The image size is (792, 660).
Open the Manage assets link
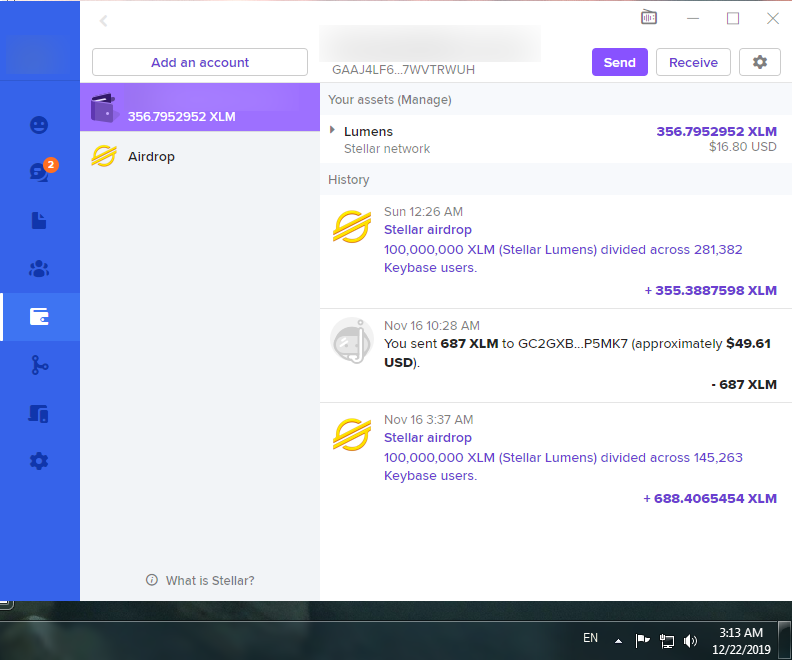[x=424, y=99]
